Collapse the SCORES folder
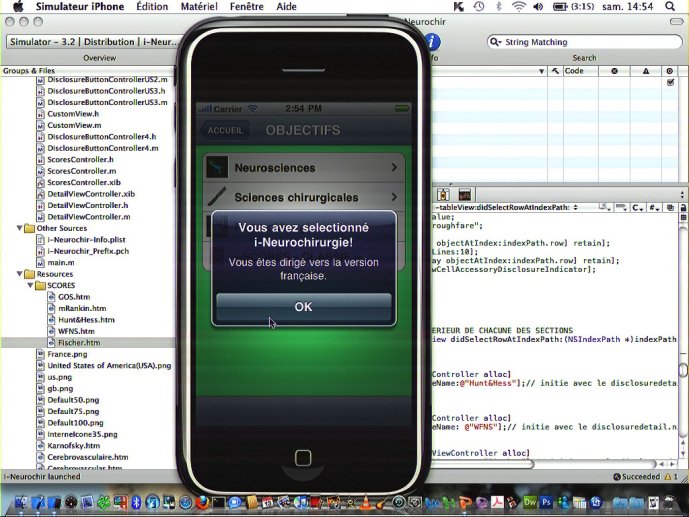 [x=30, y=285]
